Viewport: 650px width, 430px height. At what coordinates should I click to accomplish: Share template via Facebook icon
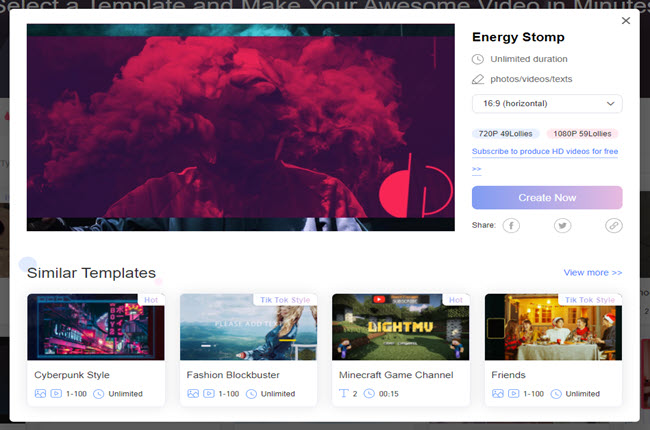point(511,226)
